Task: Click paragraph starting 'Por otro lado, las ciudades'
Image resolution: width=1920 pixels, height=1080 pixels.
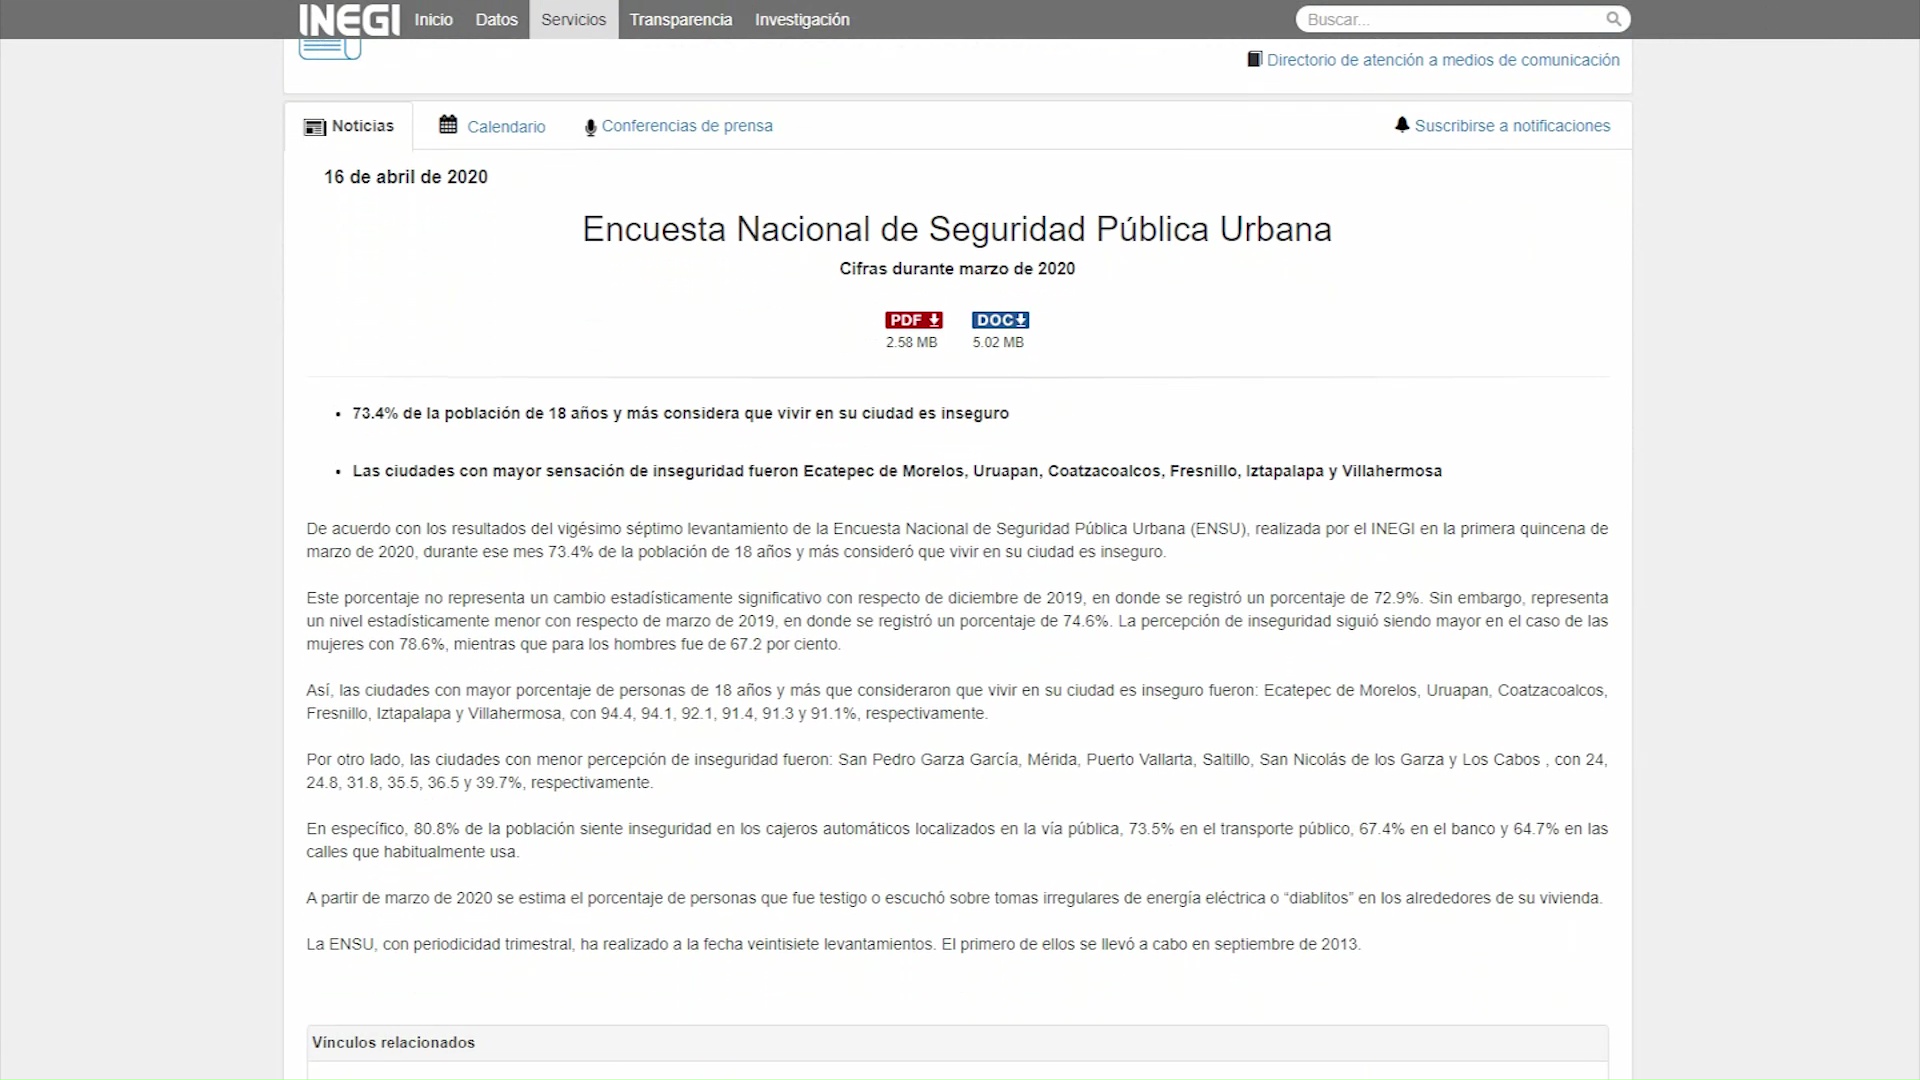Action: [957, 771]
